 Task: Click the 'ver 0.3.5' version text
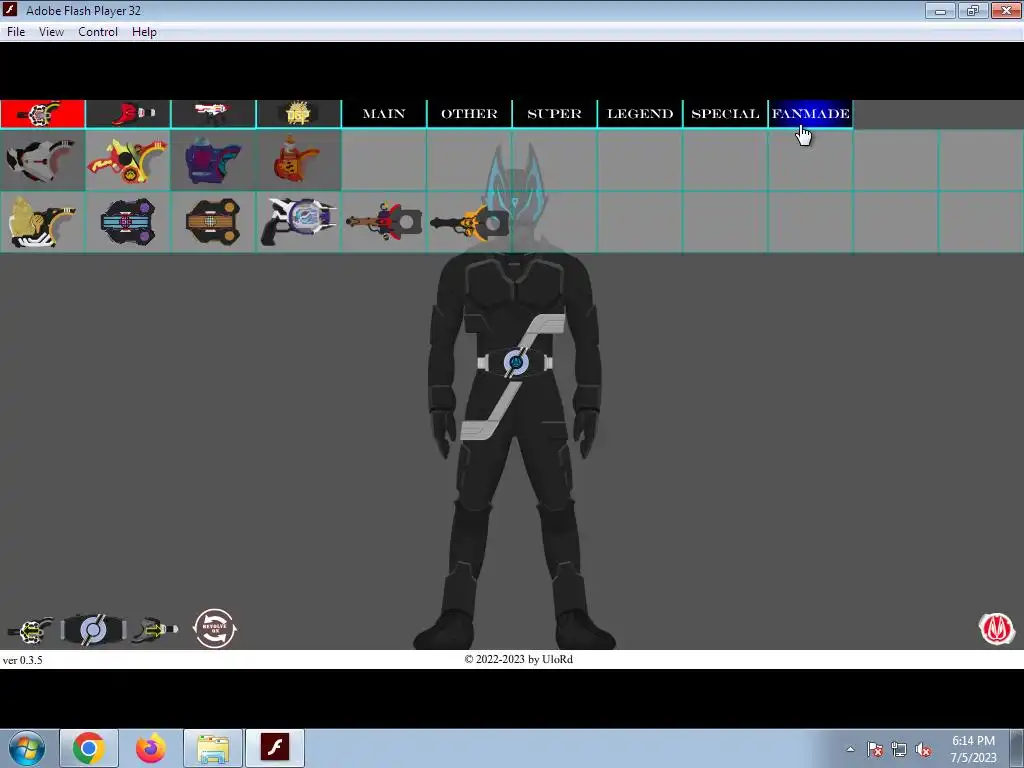(x=22, y=660)
